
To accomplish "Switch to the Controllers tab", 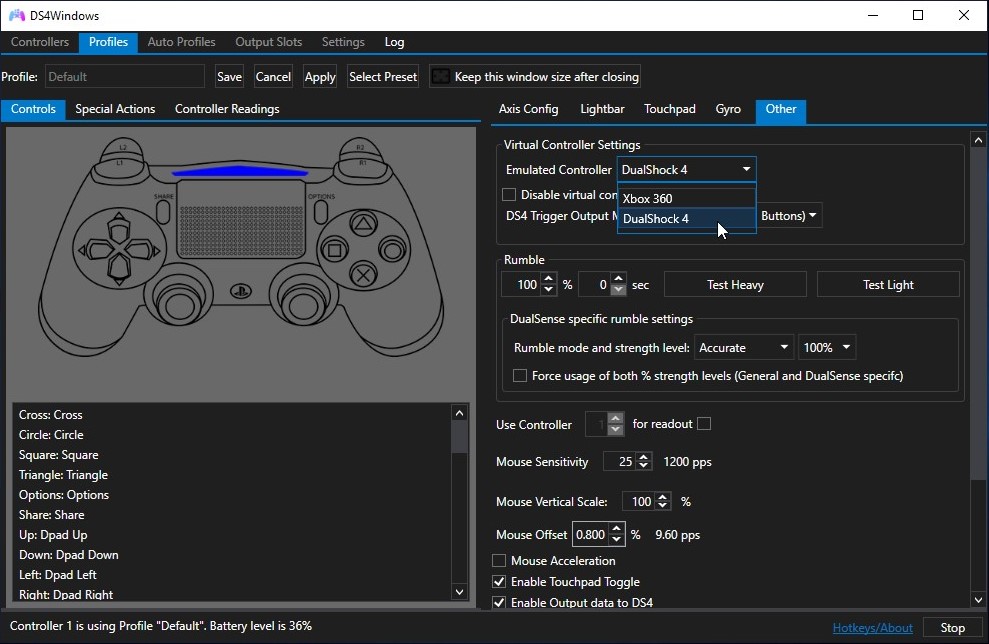I will (40, 42).
